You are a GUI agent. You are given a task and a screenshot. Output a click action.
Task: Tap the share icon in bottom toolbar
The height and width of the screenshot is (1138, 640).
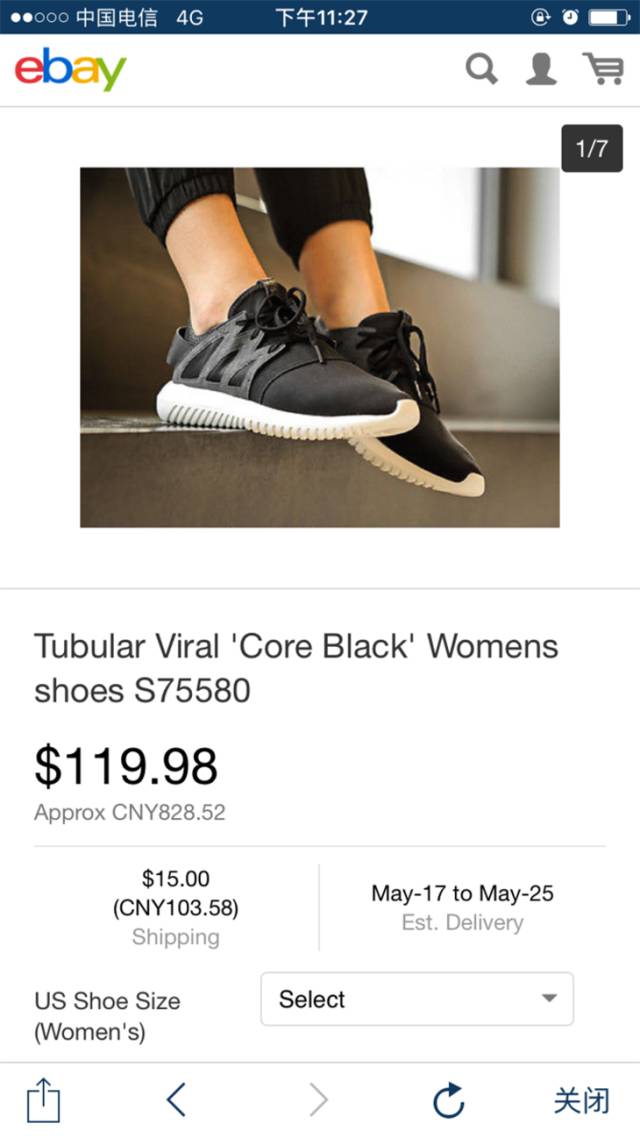[x=44, y=1100]
